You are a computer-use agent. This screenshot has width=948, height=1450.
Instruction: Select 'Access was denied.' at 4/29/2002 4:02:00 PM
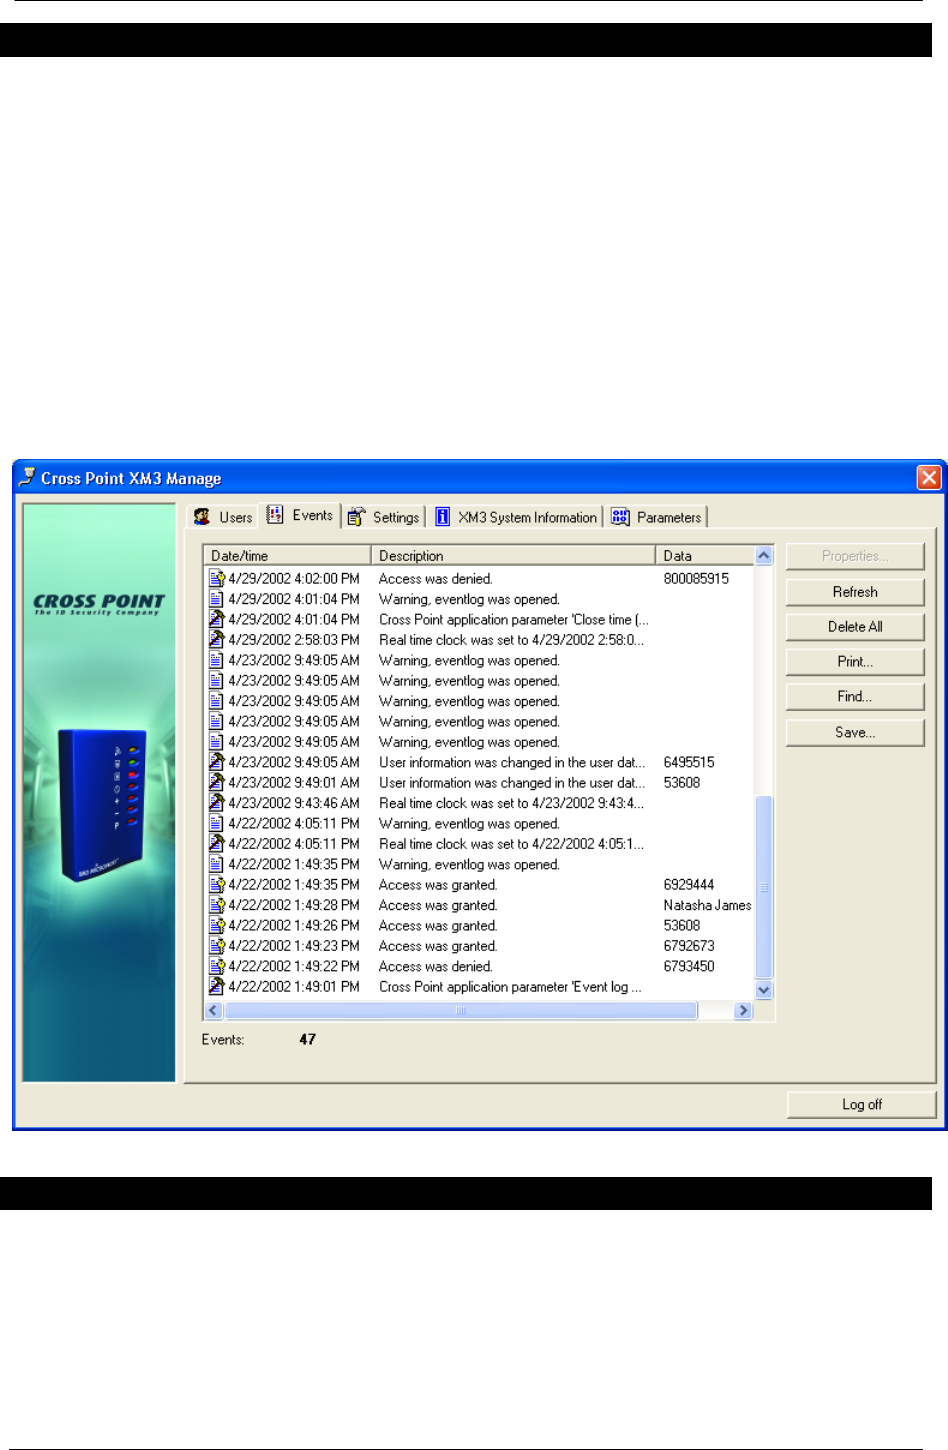(x=436, y=579)
